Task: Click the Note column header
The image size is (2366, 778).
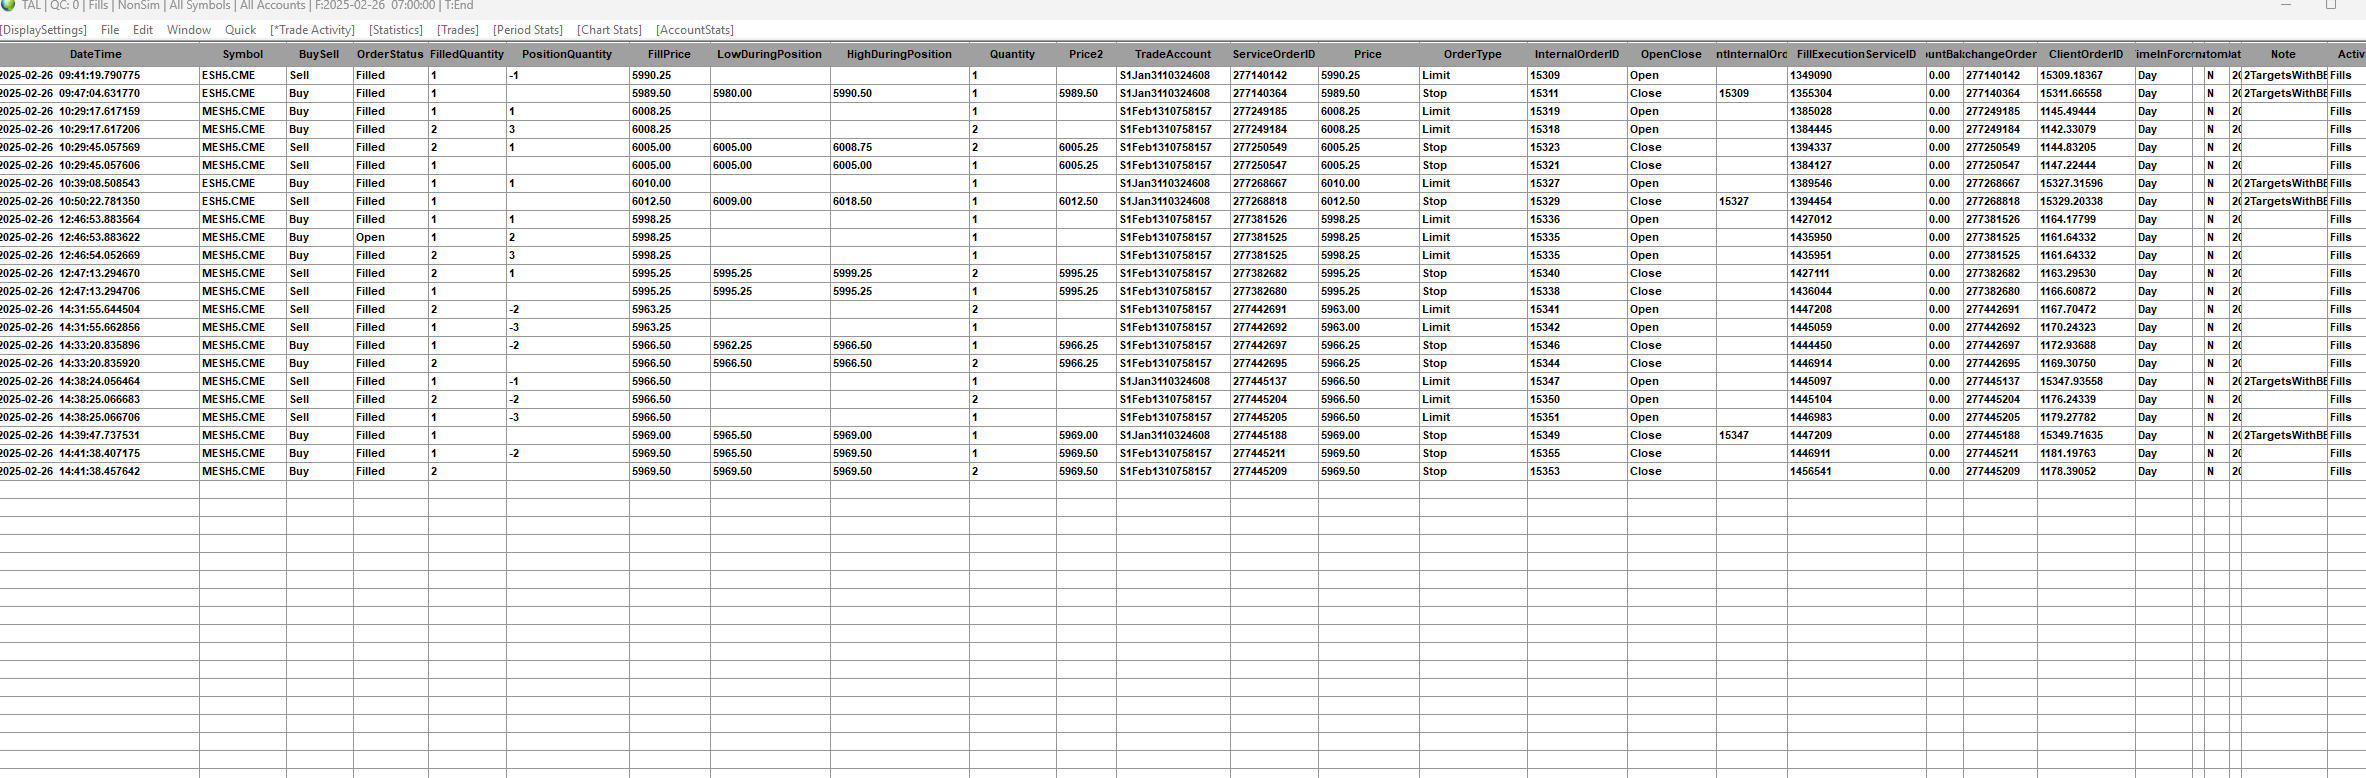Action: [2283, 54]
